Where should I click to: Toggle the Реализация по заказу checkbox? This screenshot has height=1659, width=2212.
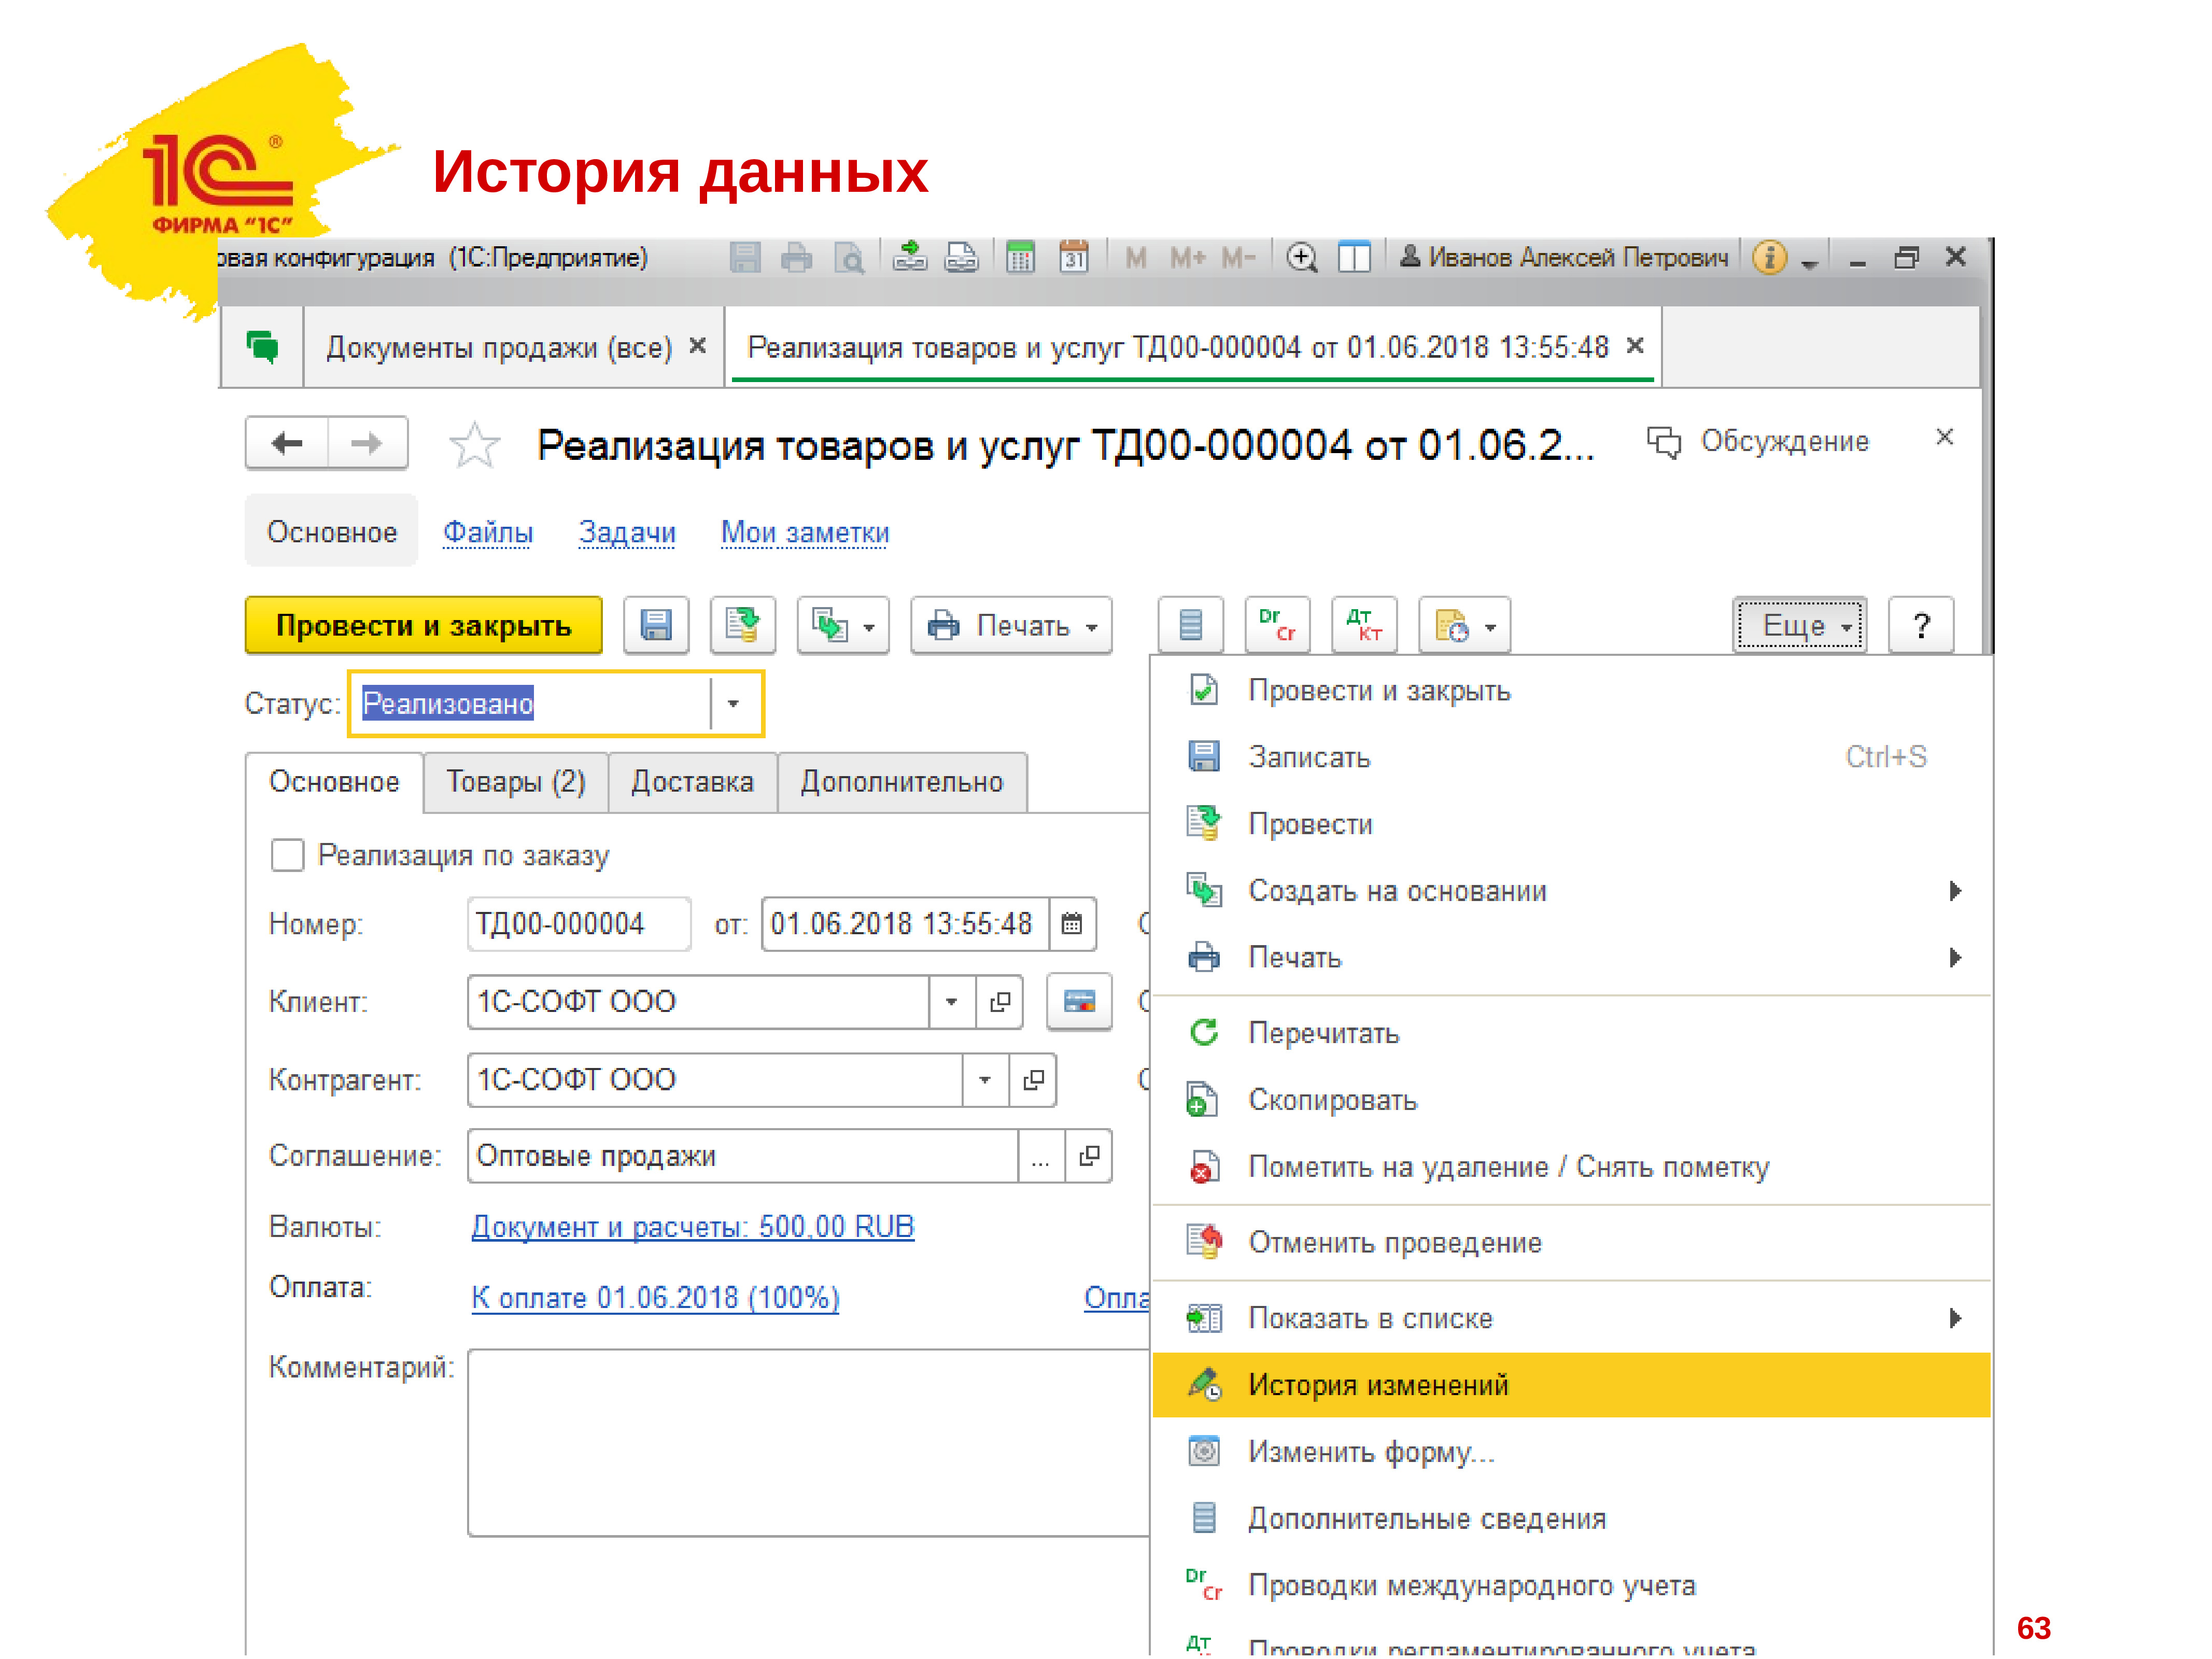[x=287, y=855]
